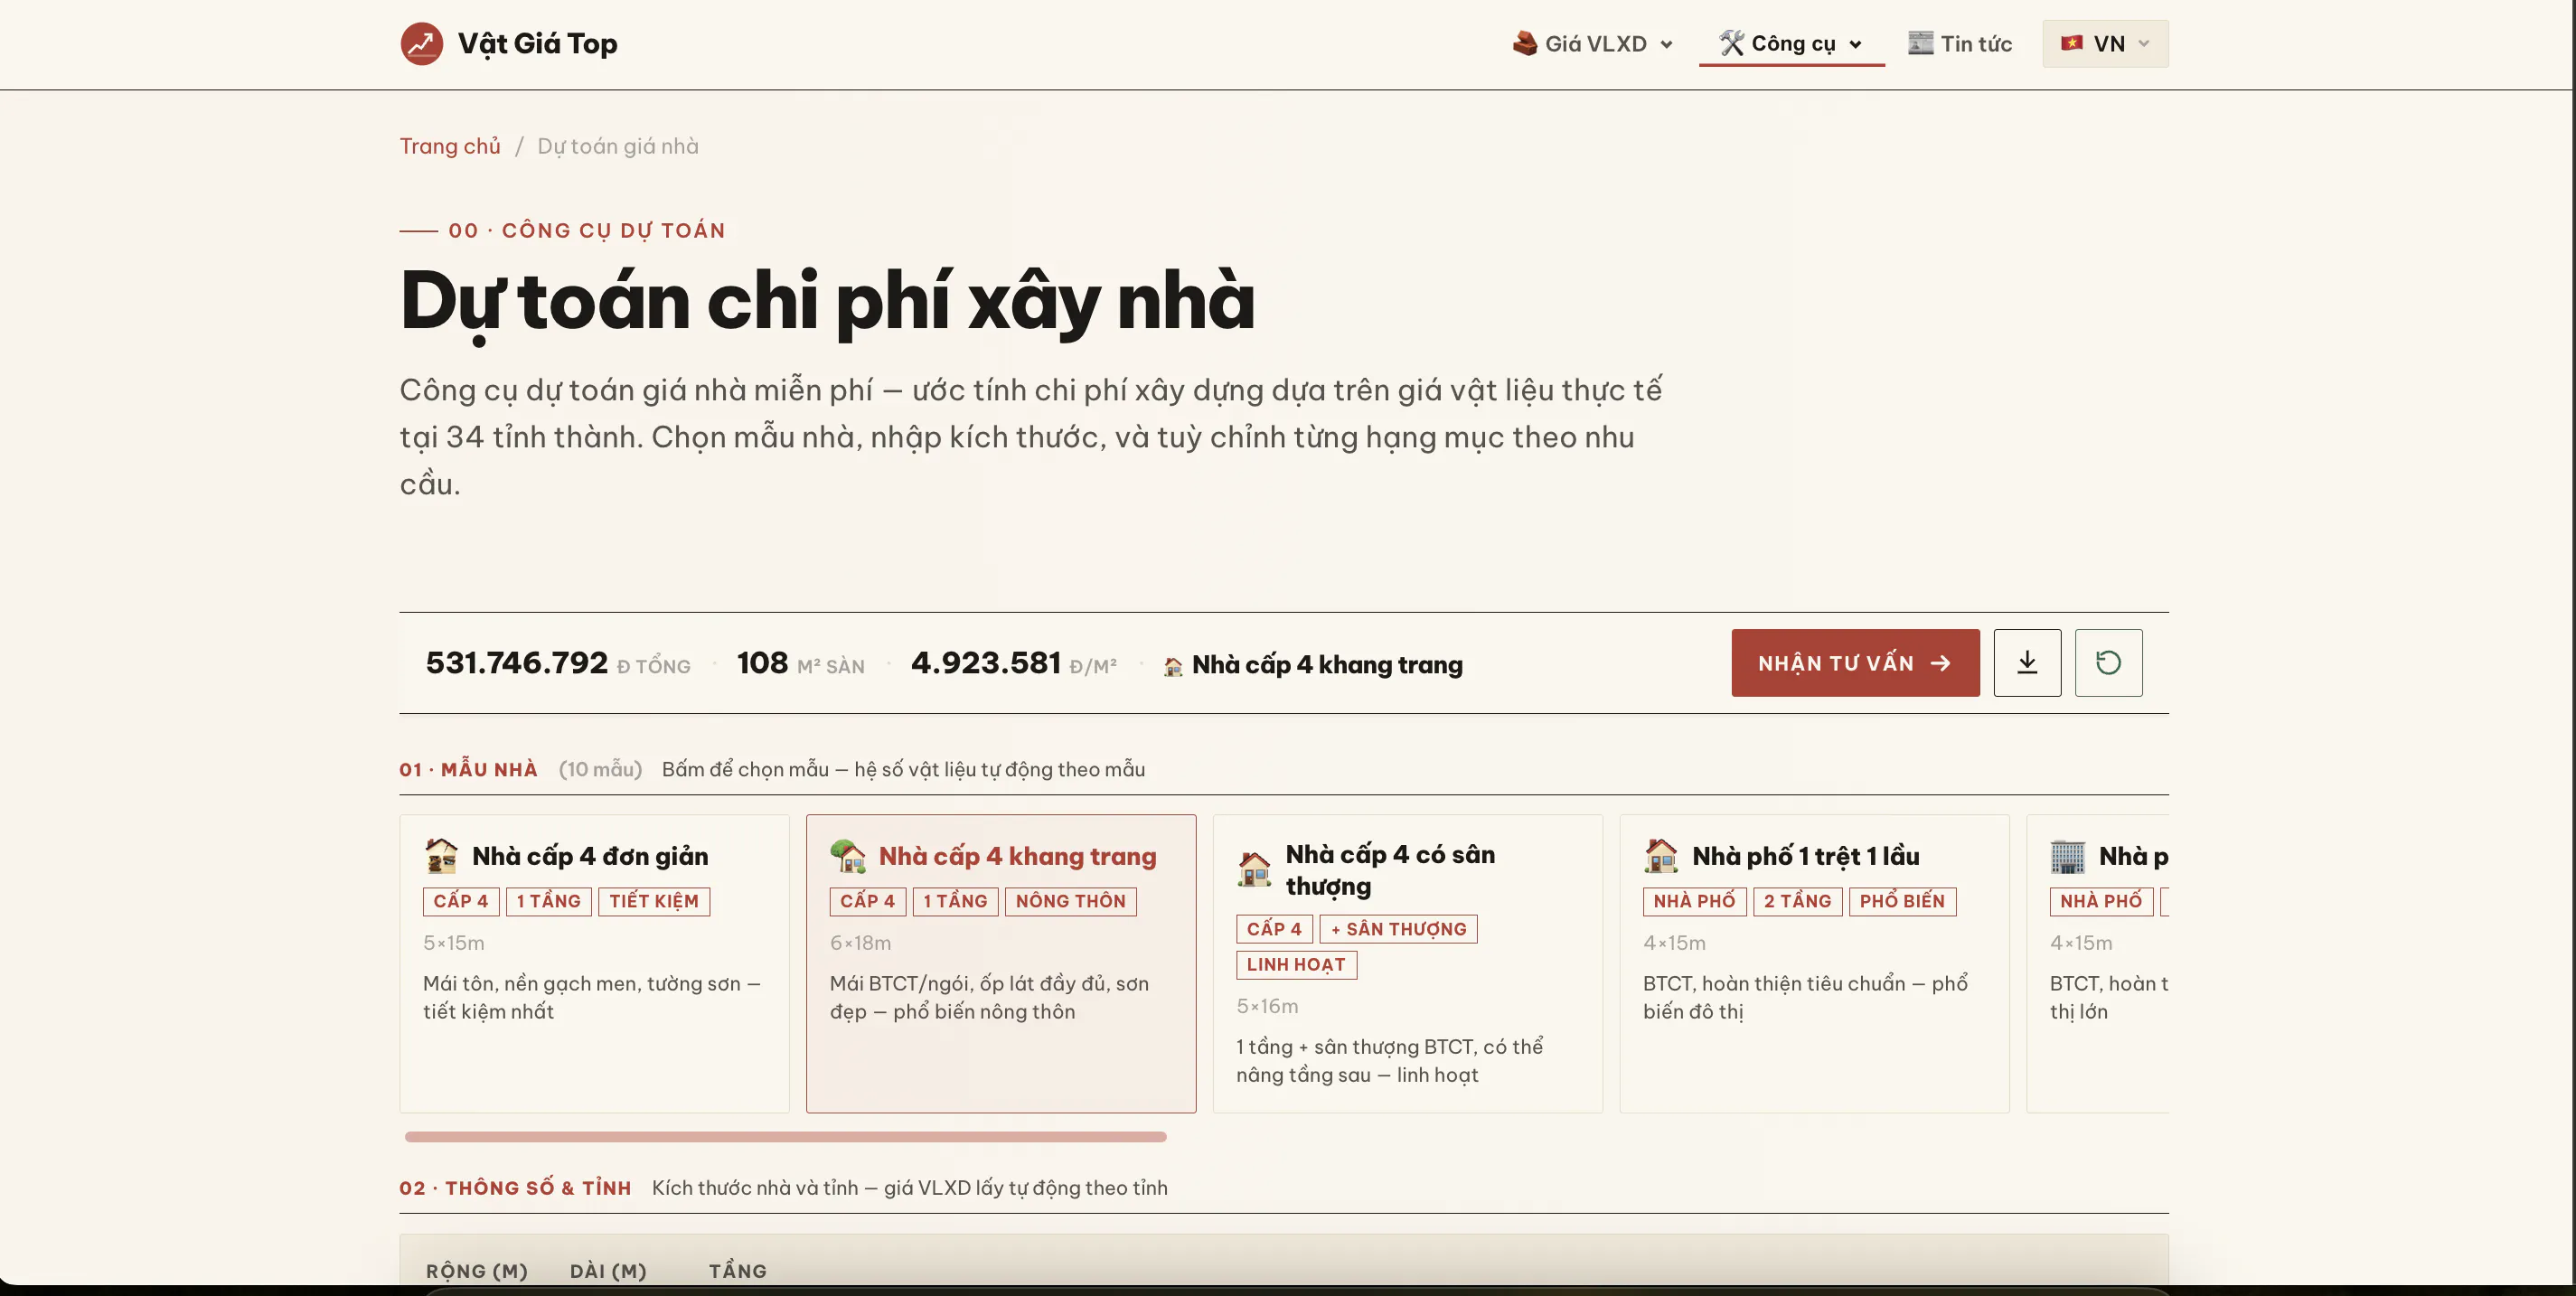Click the building icon on the partially visible last card
The height and width of the screenshot is (1296, 2576).
click(2067, 856)
